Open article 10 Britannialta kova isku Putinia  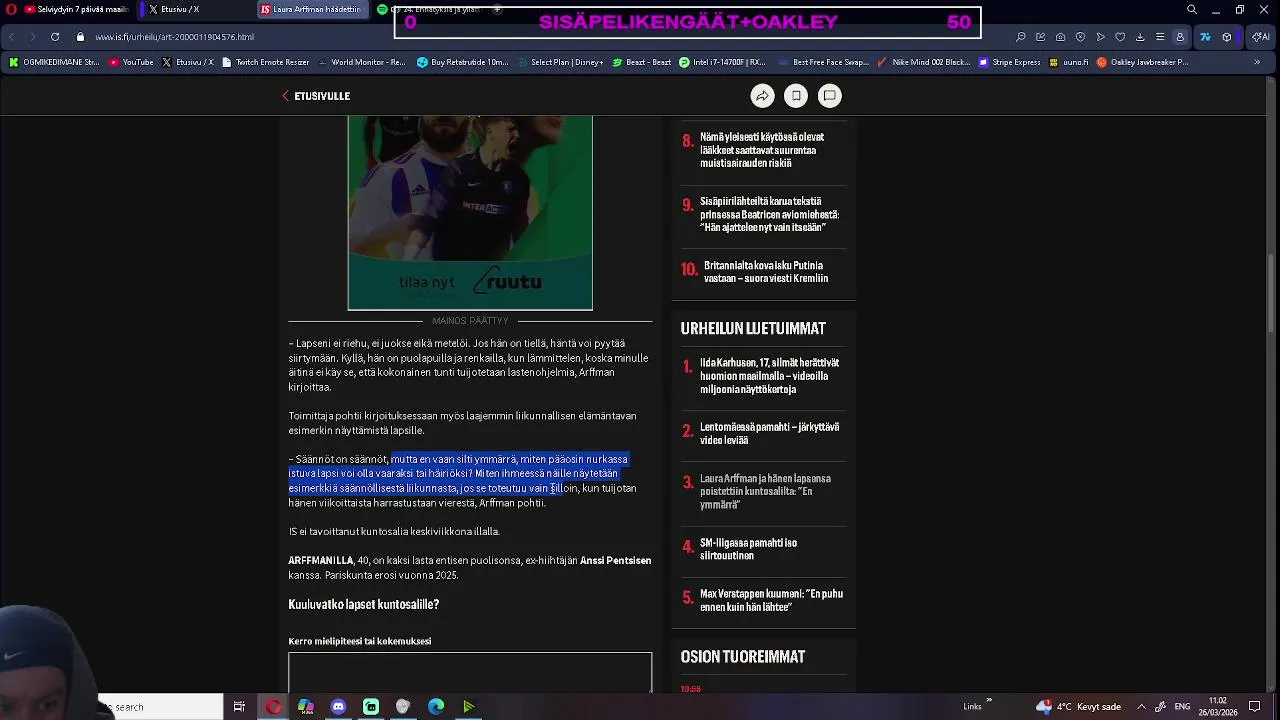coord(765,272)
